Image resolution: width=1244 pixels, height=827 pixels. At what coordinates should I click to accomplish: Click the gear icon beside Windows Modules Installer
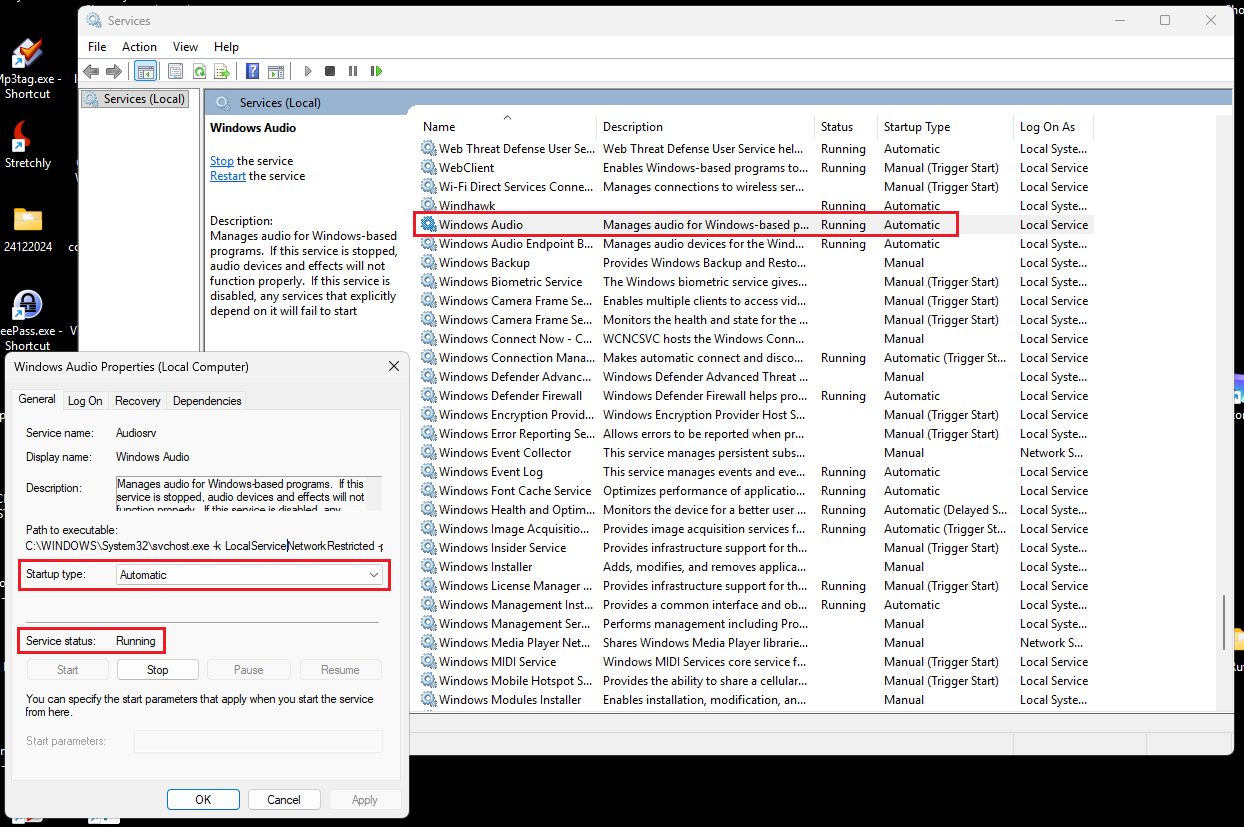pos(429,700)
